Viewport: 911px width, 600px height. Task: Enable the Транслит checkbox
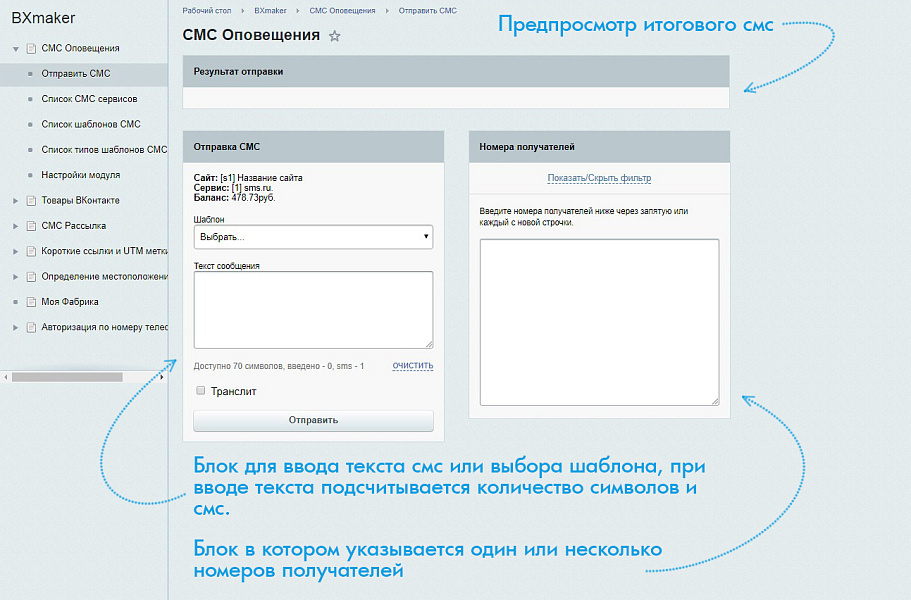200,391
